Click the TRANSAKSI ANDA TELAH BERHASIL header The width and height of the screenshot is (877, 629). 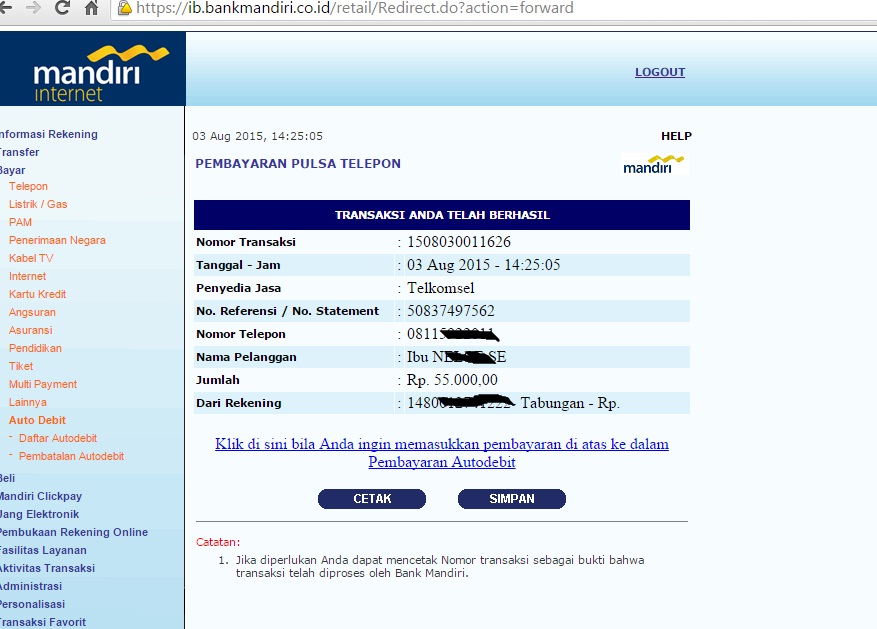(x=442, y=215)
